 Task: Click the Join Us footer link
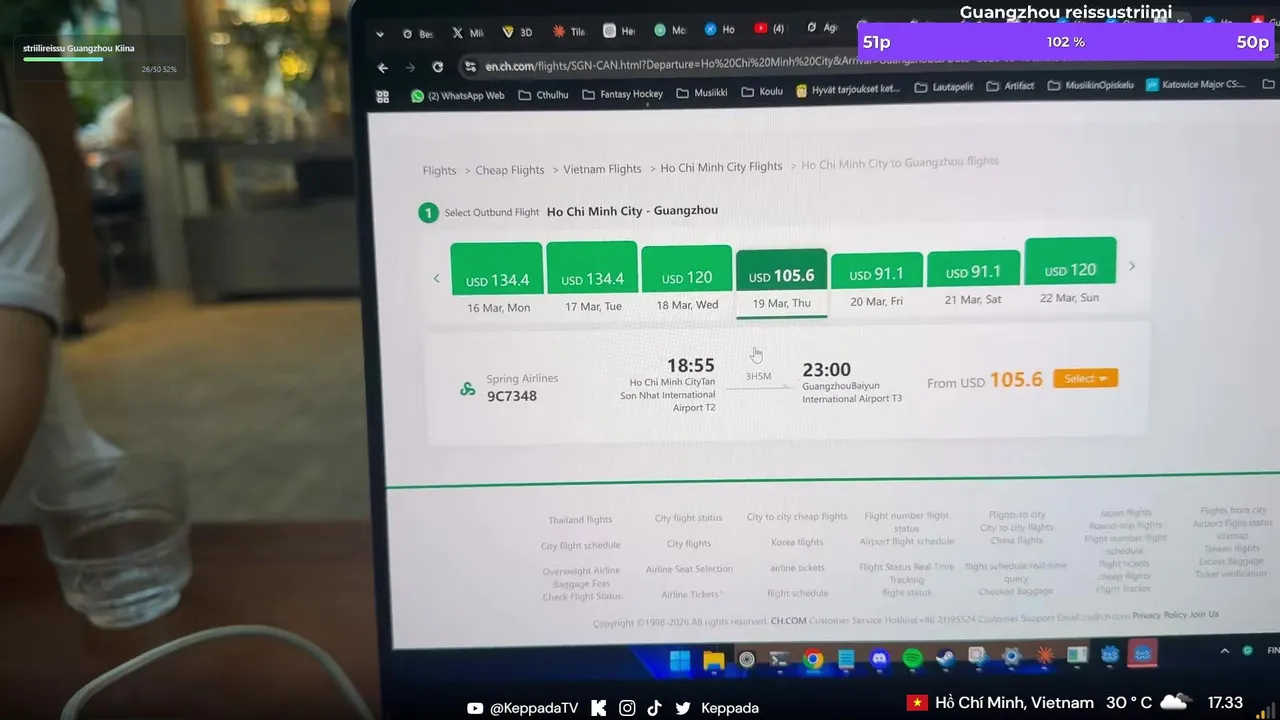point(1204,614)
